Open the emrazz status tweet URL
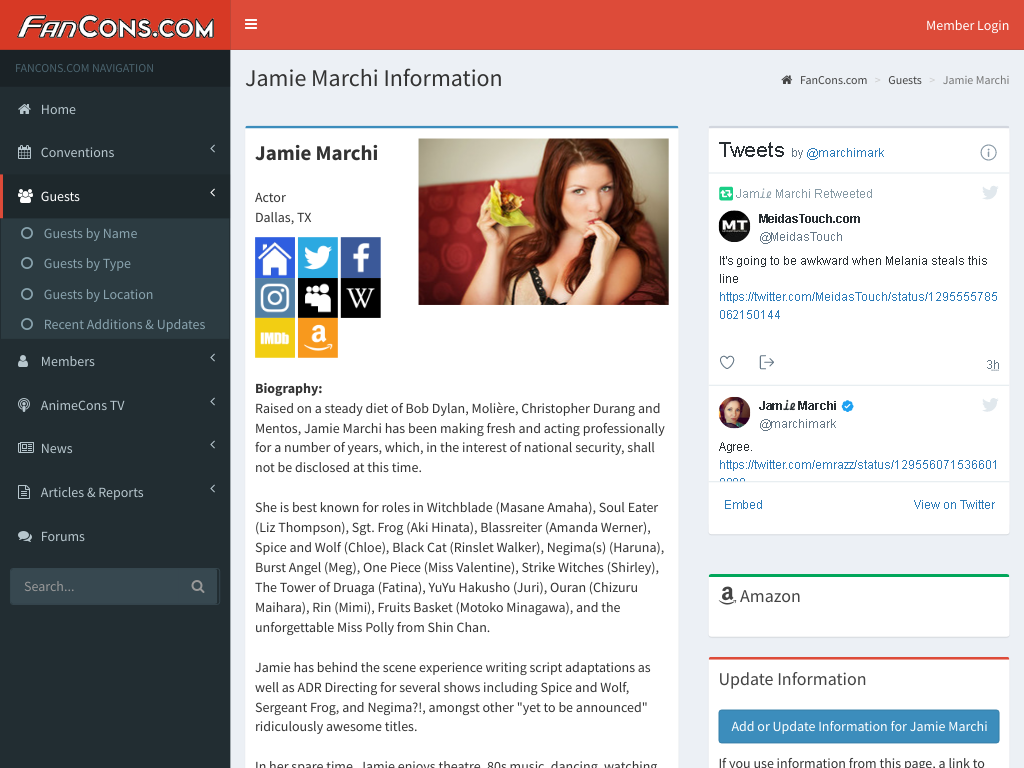1024x768 pixels. click(858, 465)
